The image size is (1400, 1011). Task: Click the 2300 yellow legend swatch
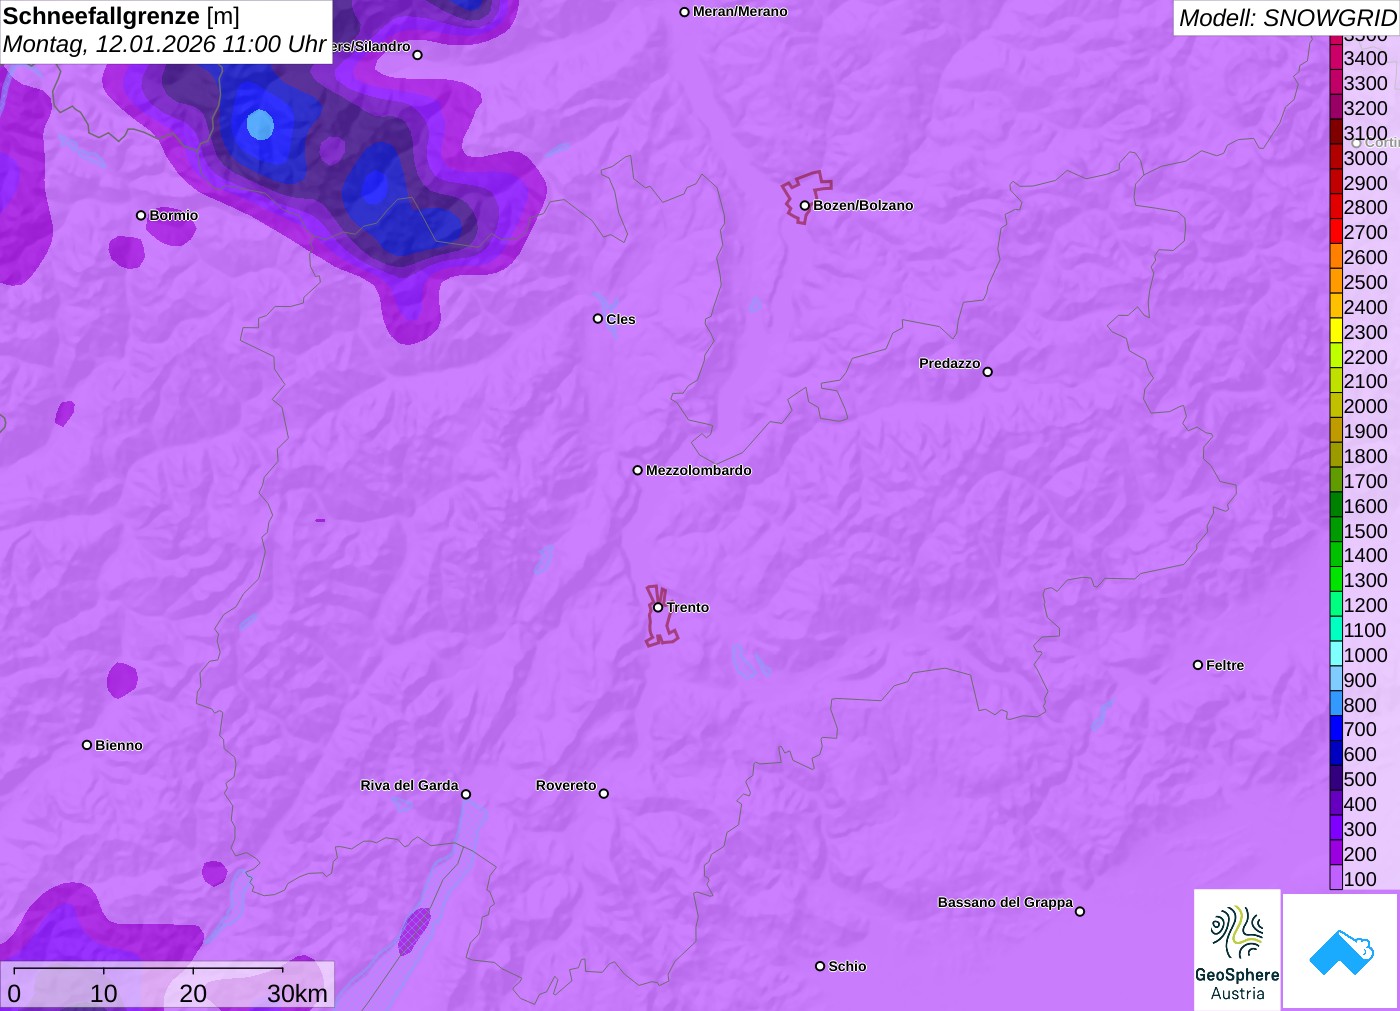[x=1336, y=331]
